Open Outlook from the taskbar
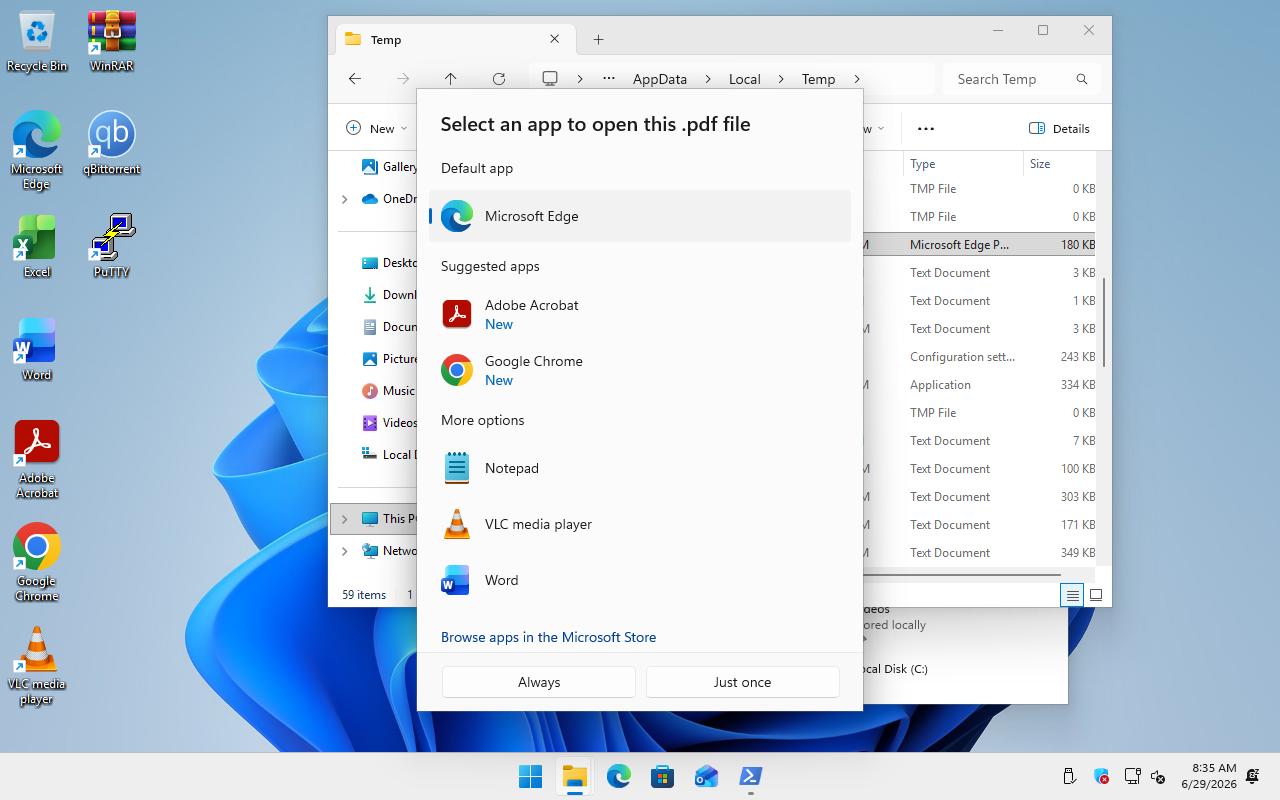This screenshot has height=800, width=1280. click(706, 777)
